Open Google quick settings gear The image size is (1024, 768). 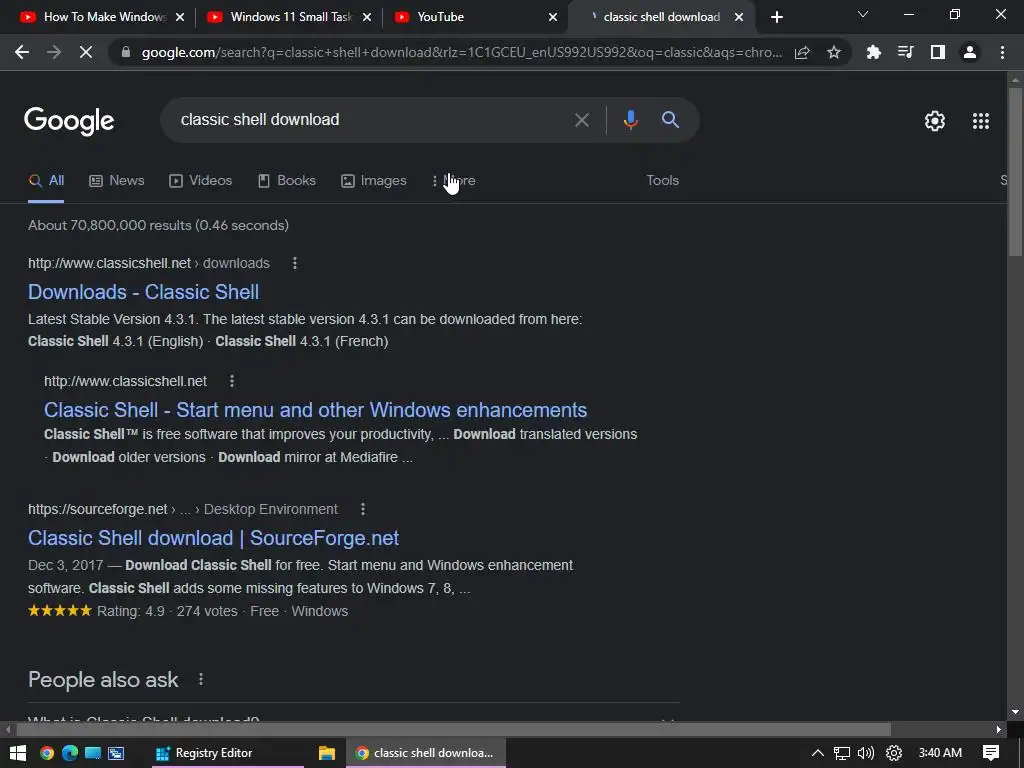935,121
